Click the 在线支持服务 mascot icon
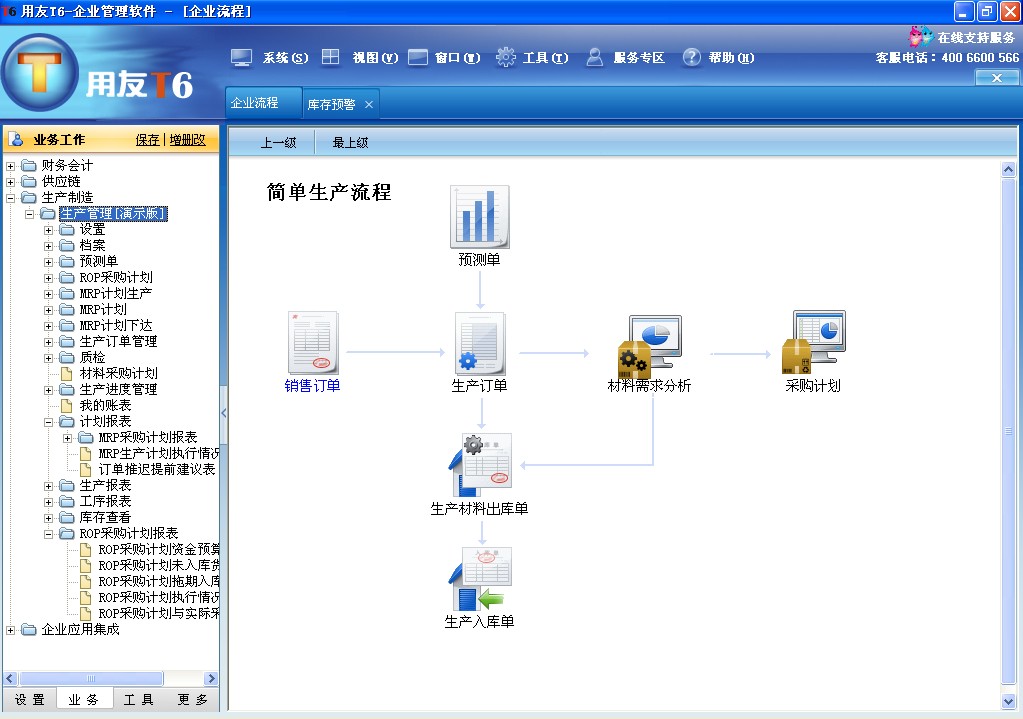 (x=921, y=37)
